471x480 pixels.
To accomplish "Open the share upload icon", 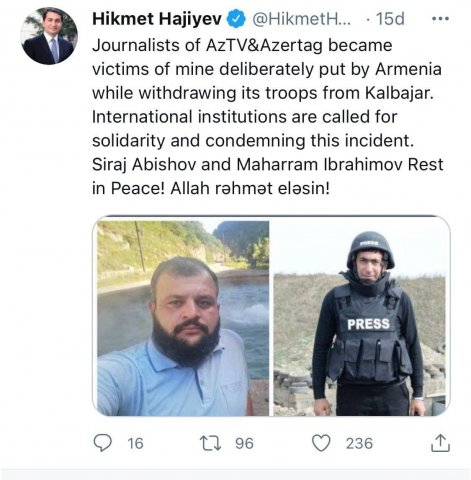I will click(440, 443).
